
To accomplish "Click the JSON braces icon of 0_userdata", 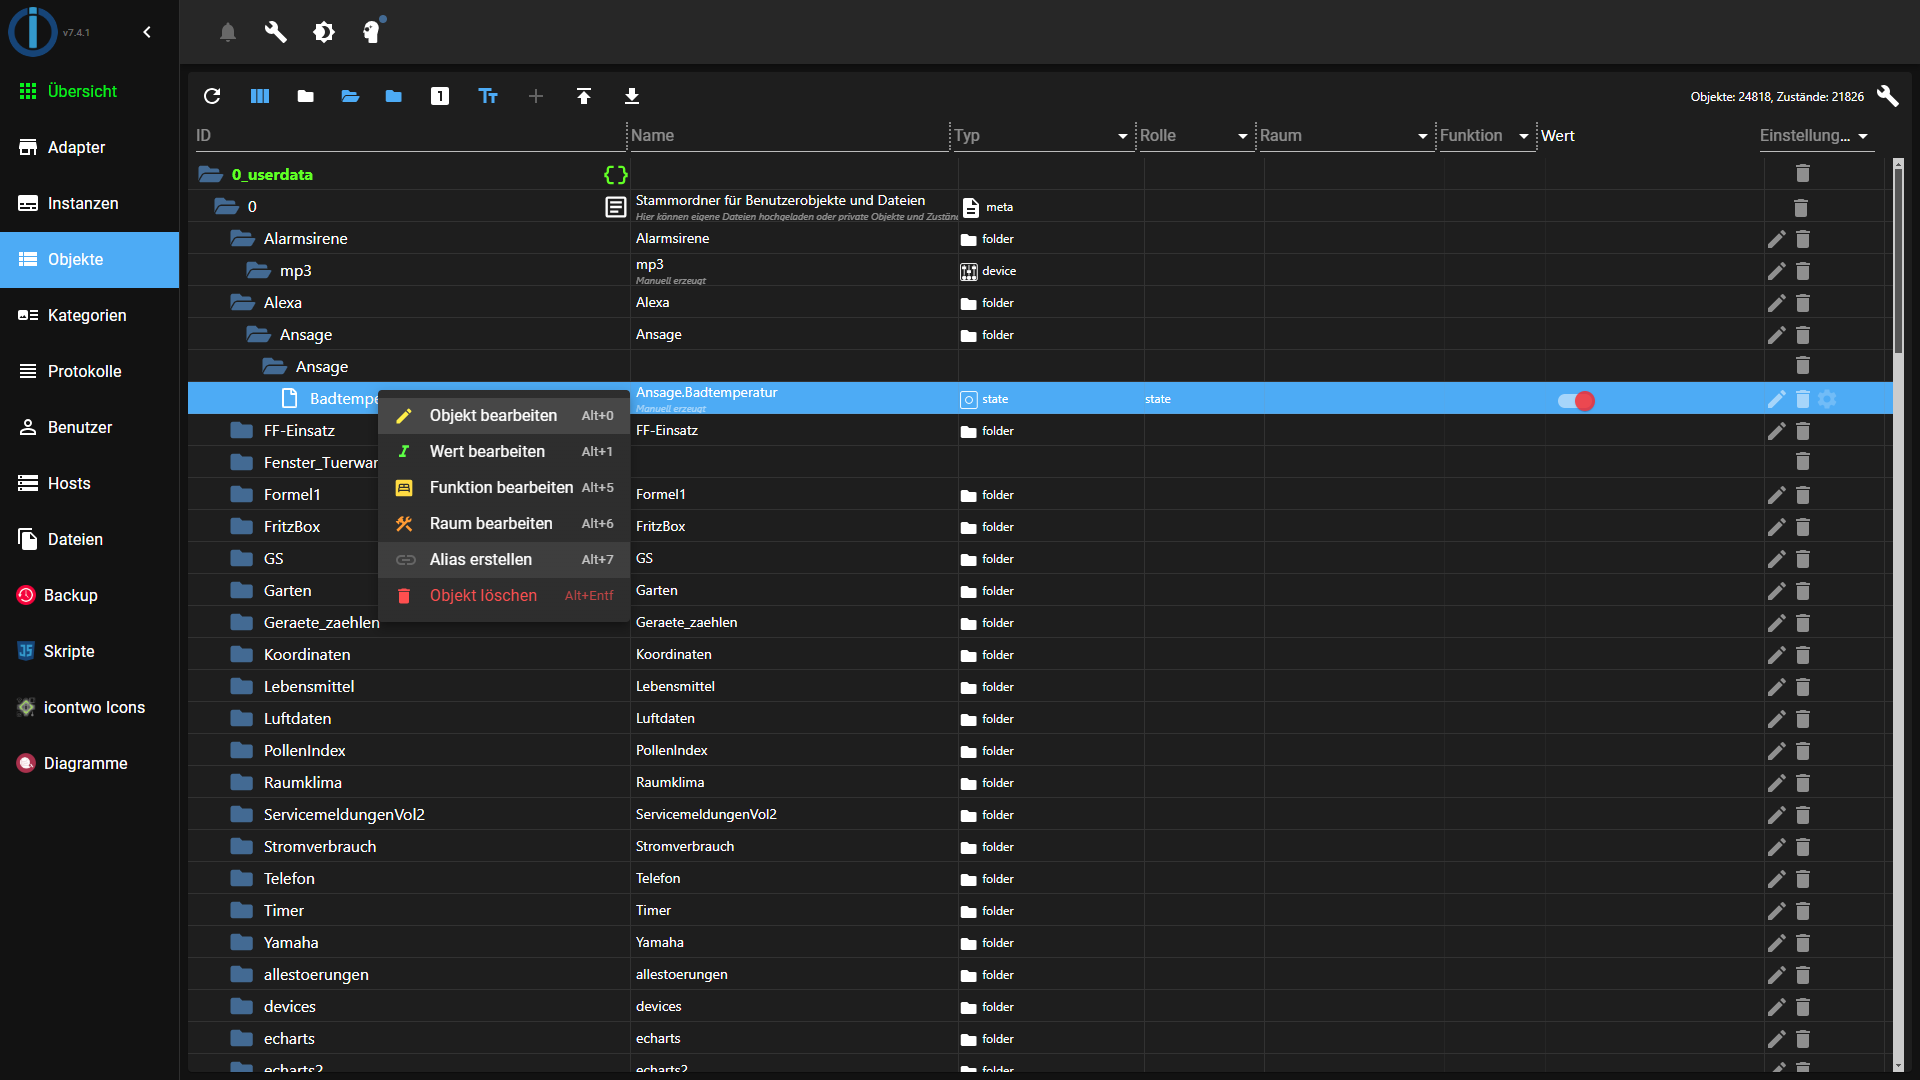I will point(616,174).
